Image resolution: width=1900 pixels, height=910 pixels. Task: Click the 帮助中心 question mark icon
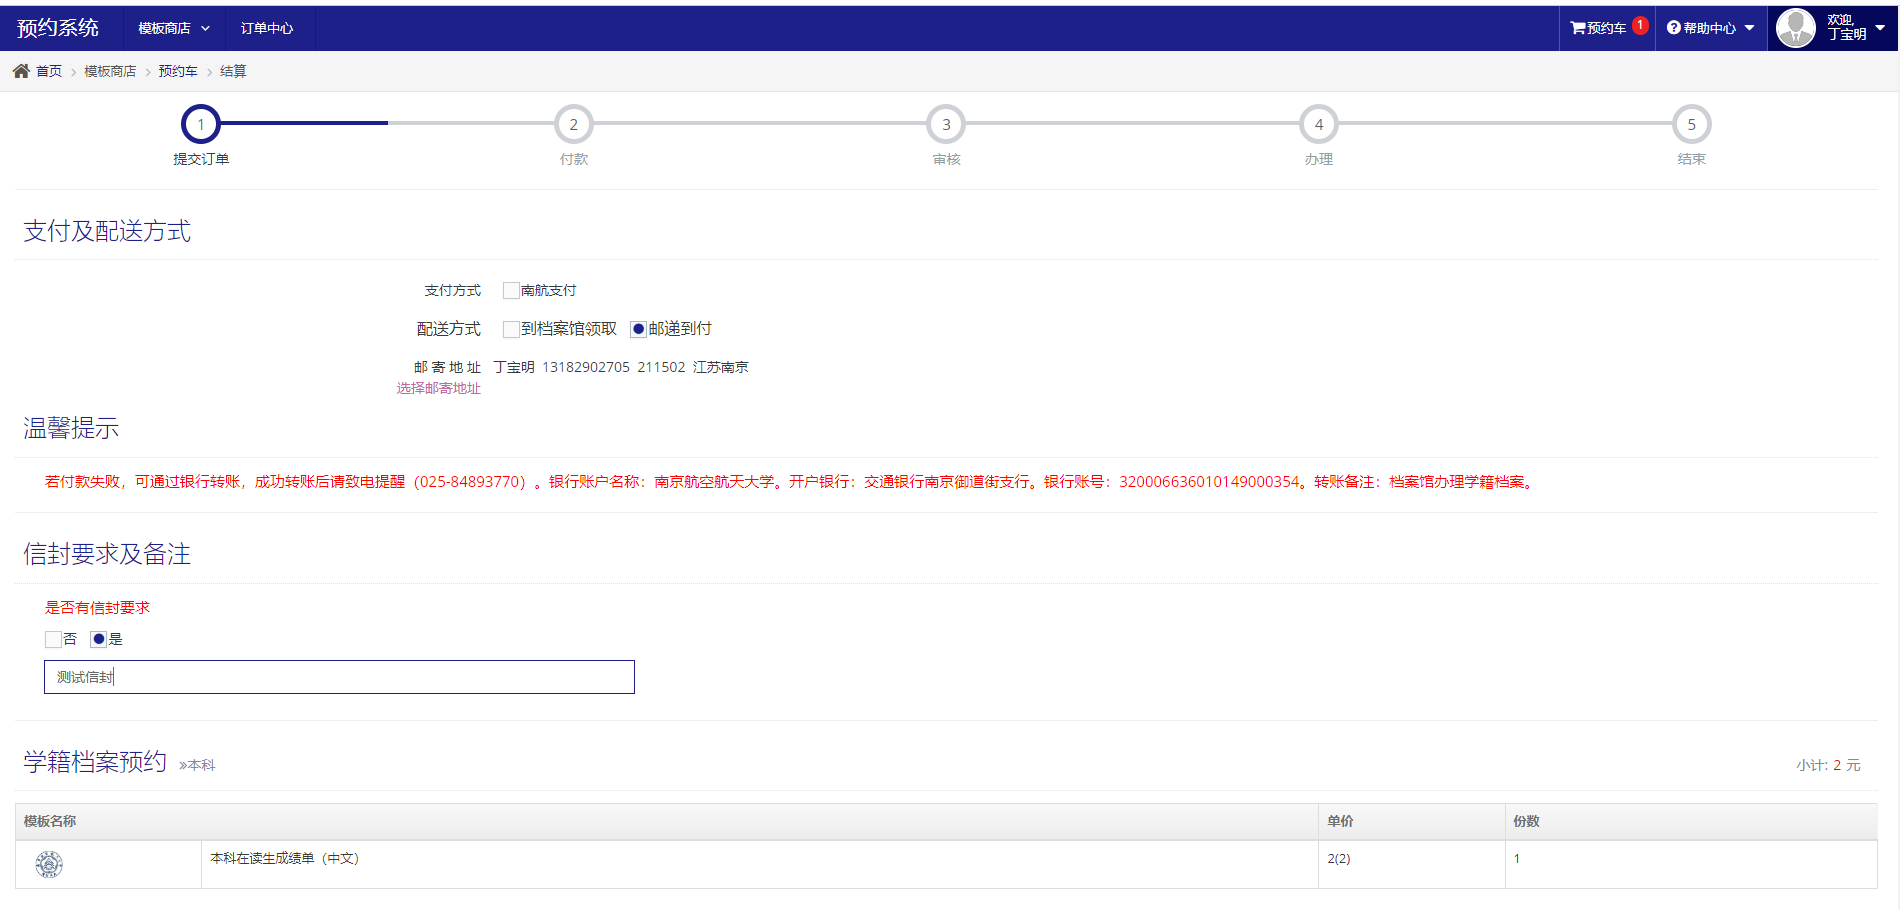coord(1673,28)
